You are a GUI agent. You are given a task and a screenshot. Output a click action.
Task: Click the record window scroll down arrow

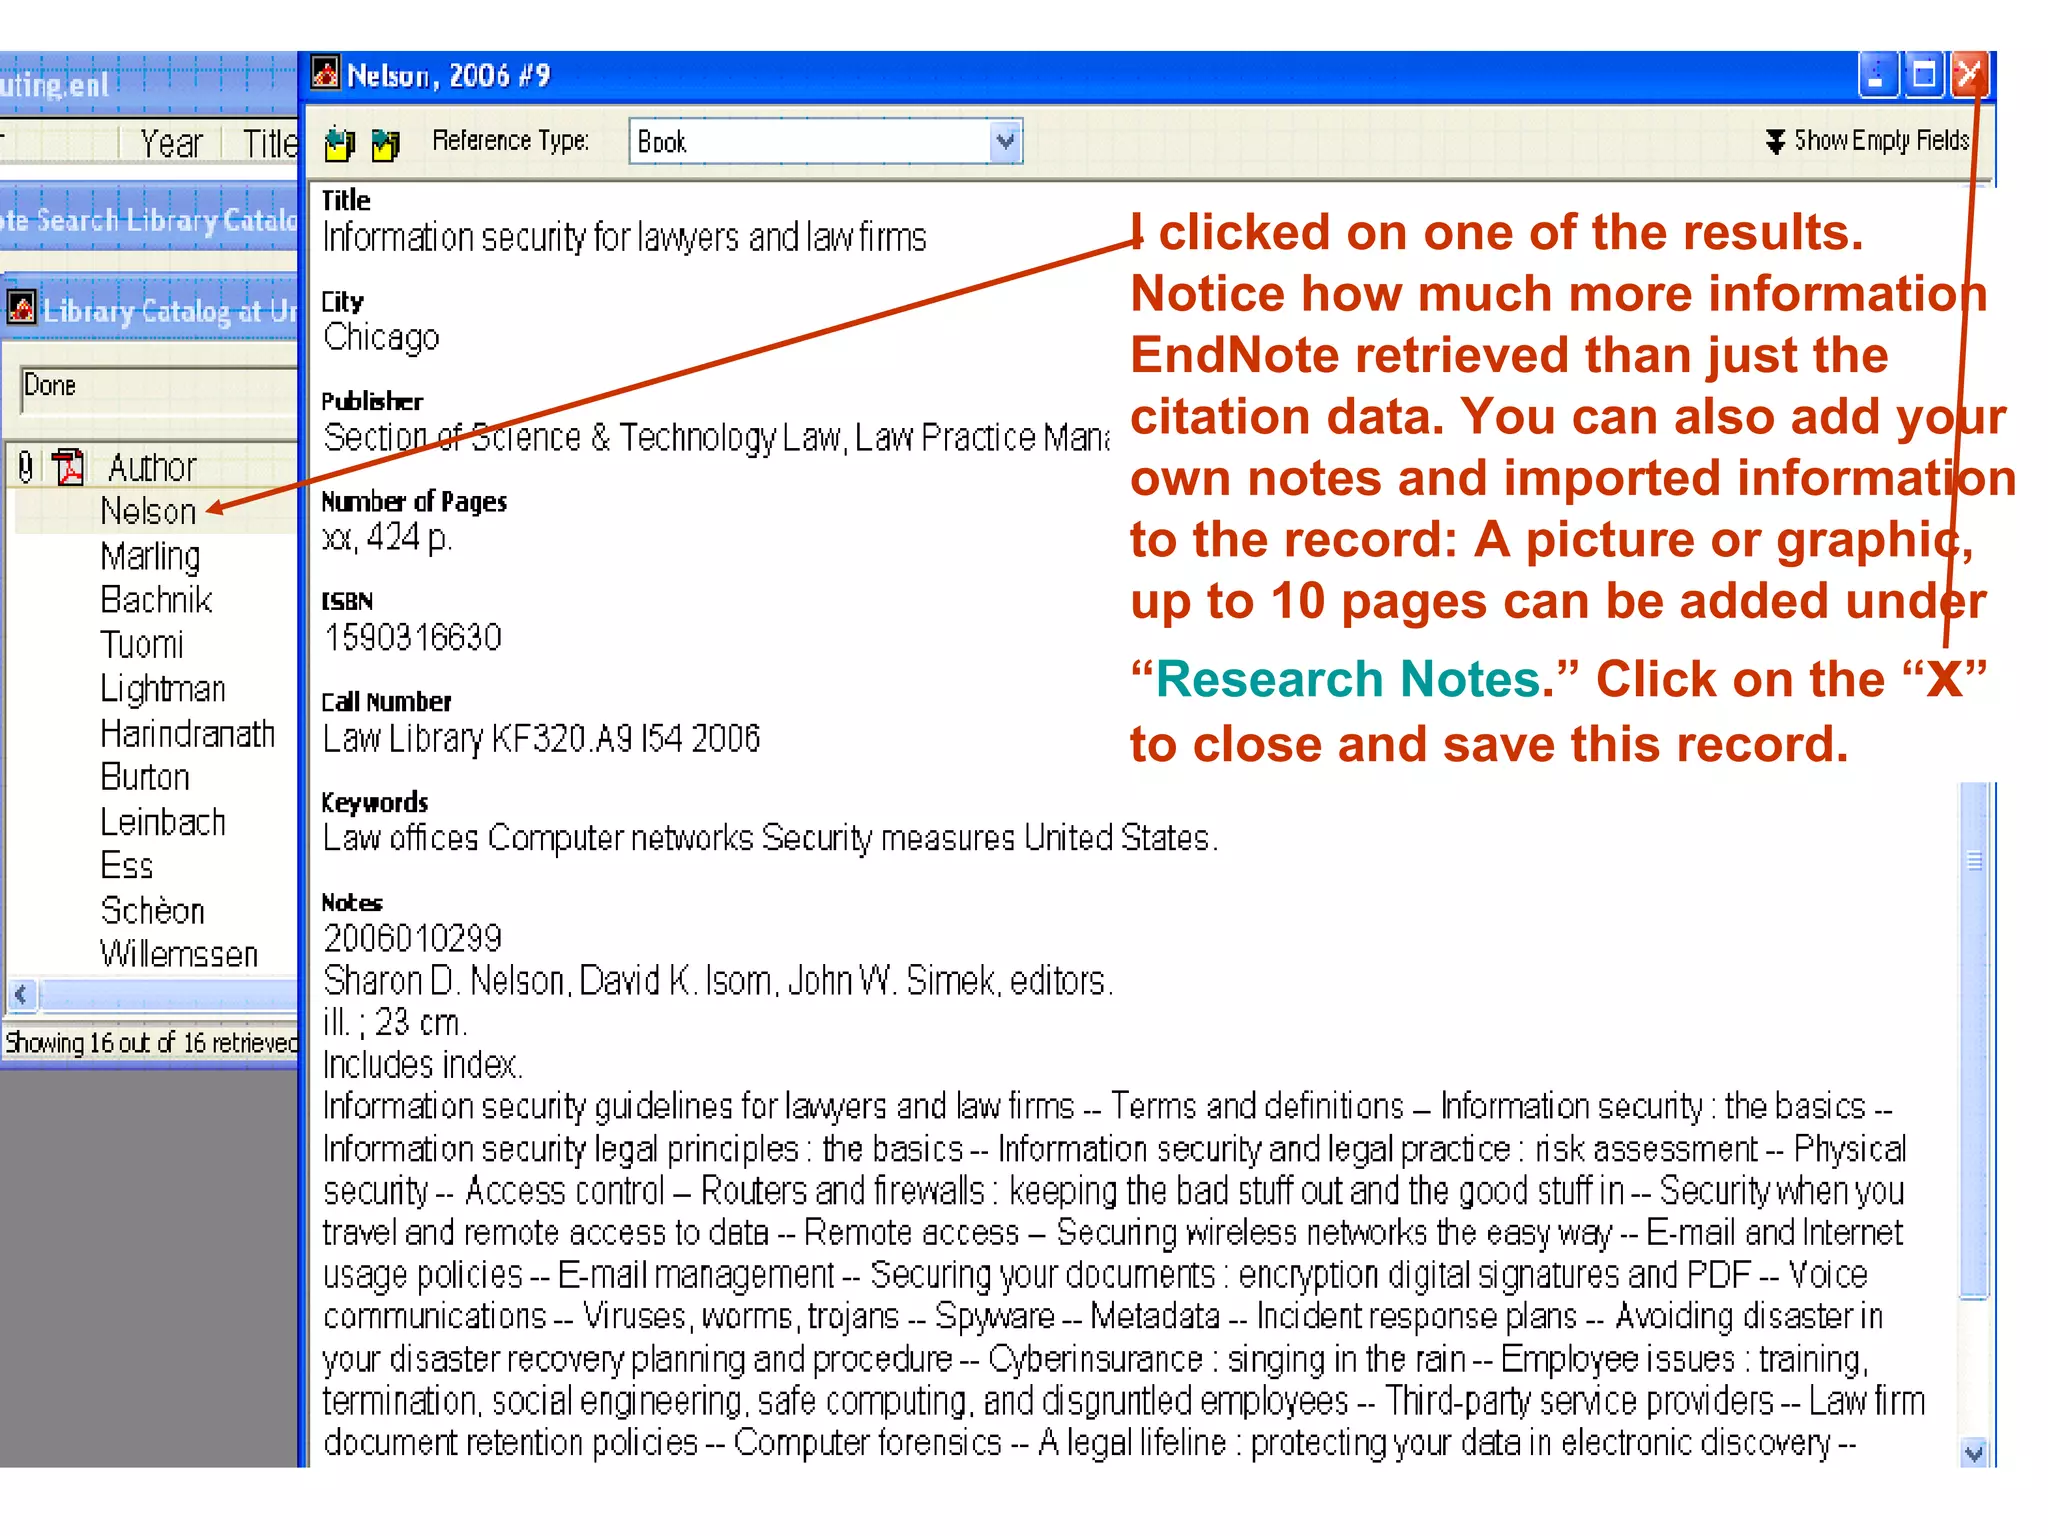pyautogui.click(x=1973, y=1453)
